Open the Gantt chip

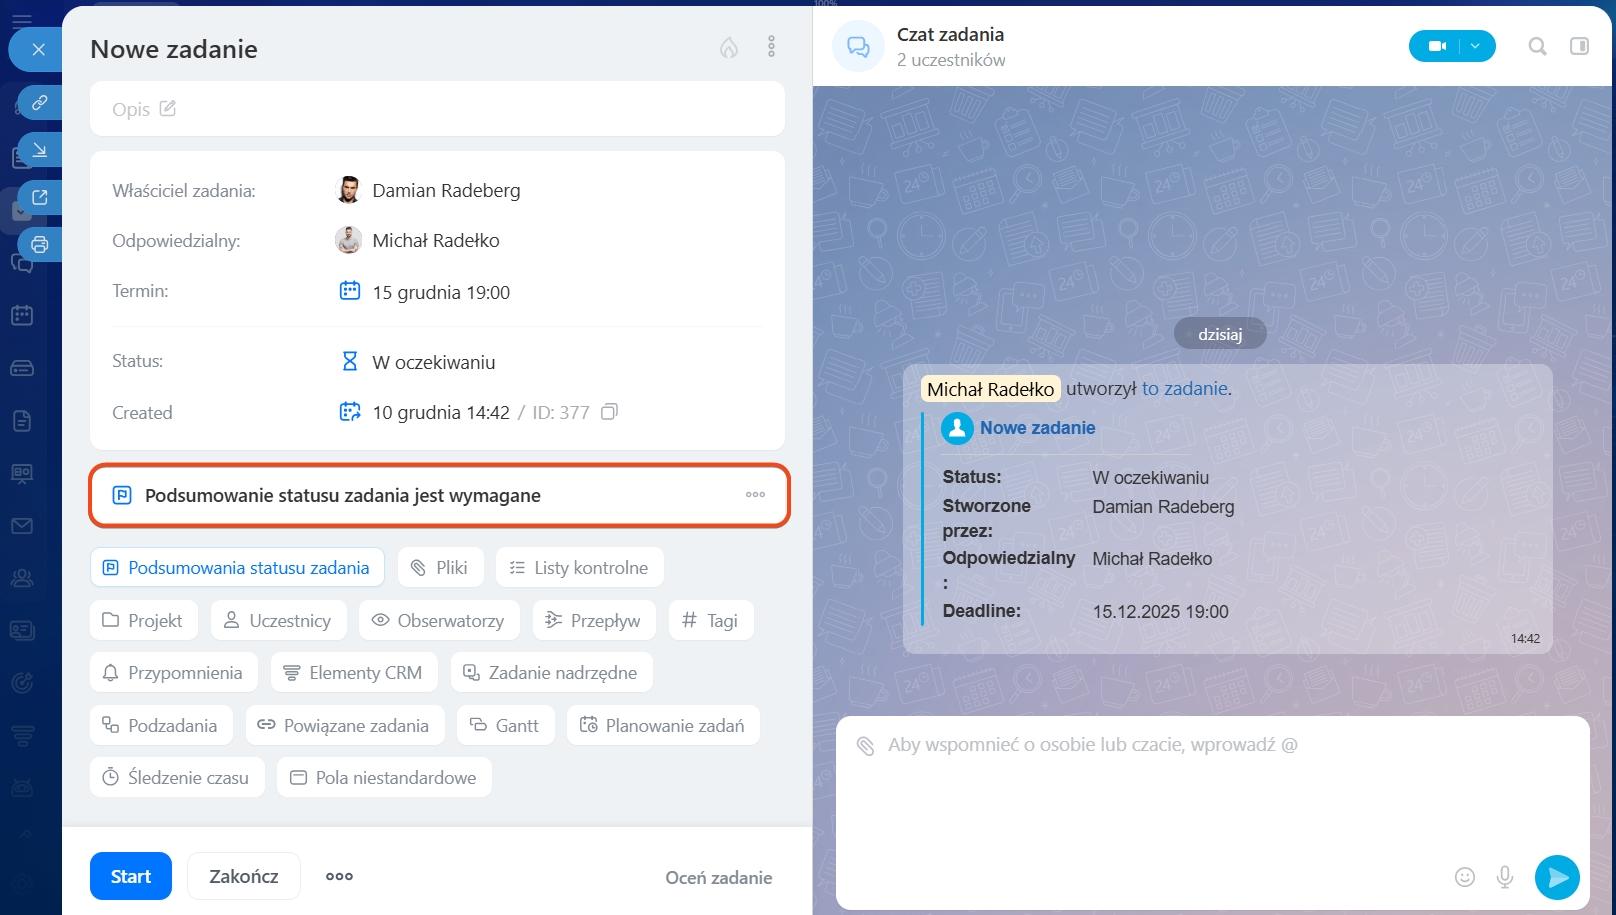pyautogui.click(x=506, y=725)
